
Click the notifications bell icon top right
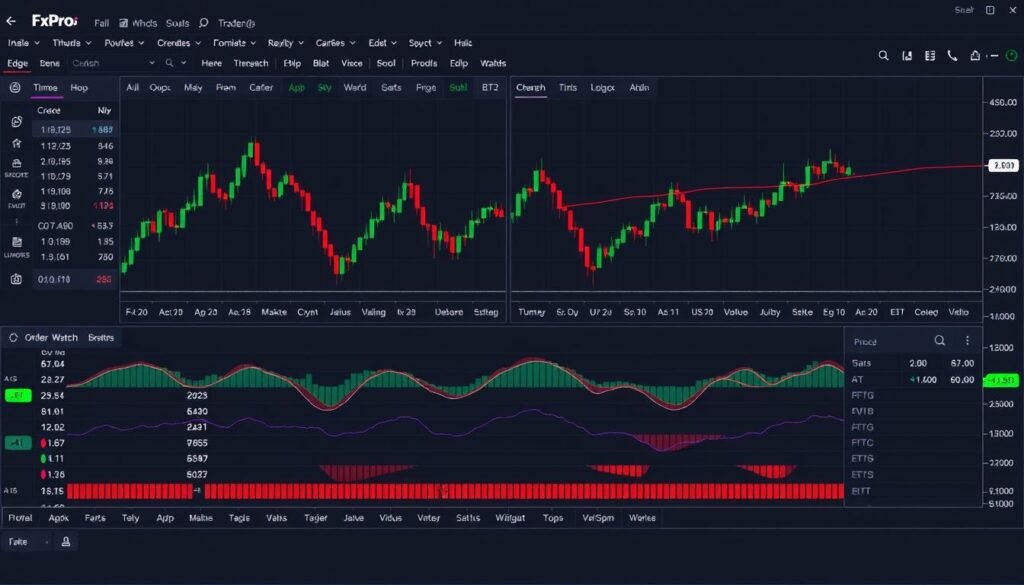pyautogui.click(x=975, y=56)
